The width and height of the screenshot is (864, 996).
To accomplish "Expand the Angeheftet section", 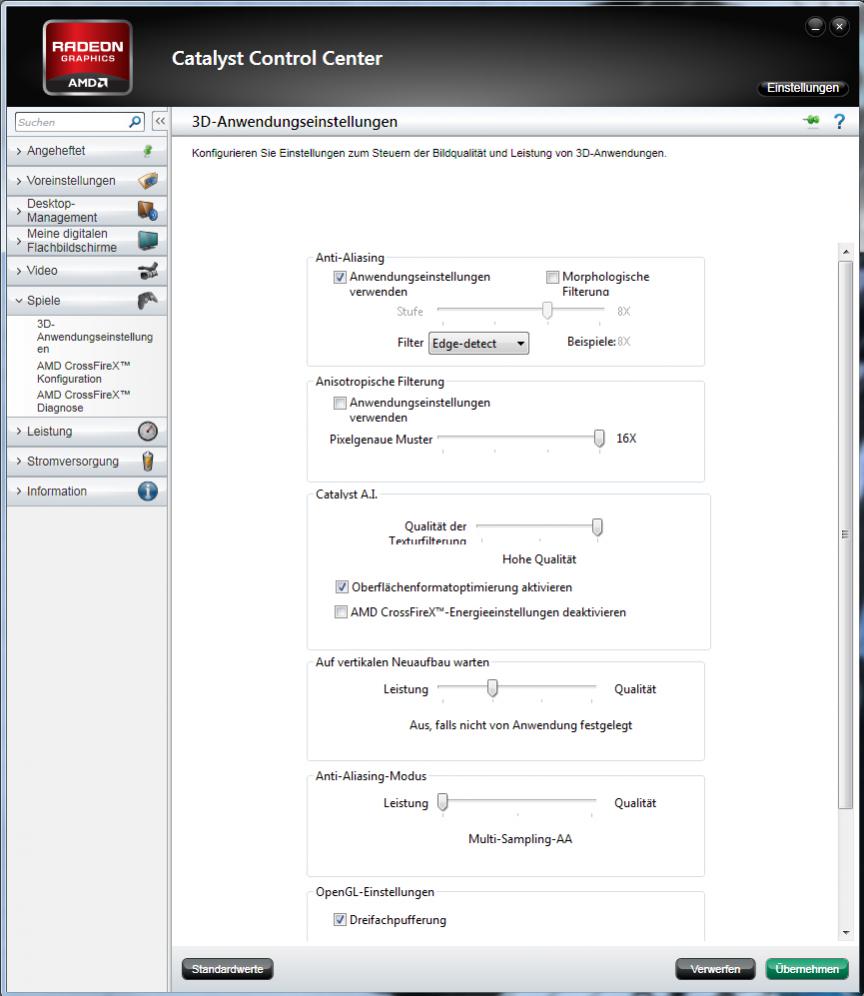I will pyautogui.click(x=87, y=151).
